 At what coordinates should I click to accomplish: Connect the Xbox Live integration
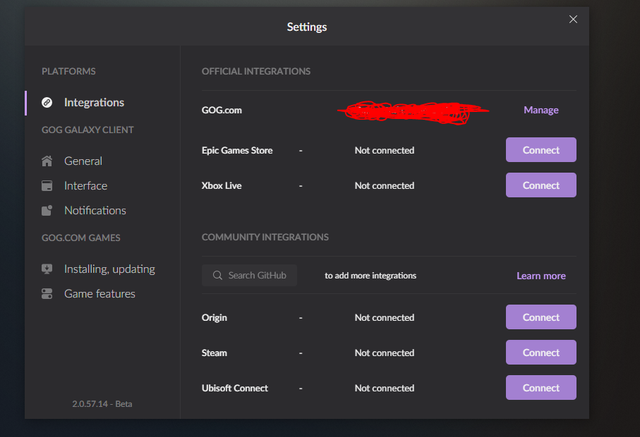541,185
